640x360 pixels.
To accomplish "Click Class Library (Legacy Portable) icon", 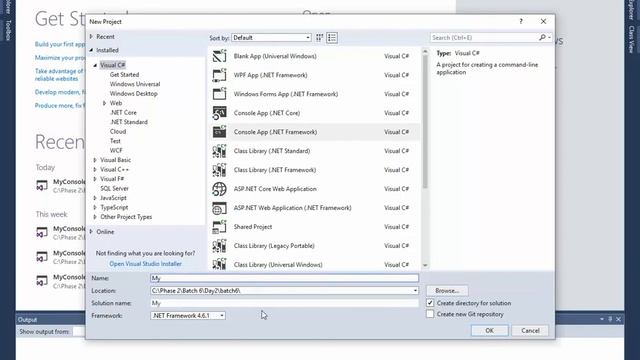I will point(219,246).
